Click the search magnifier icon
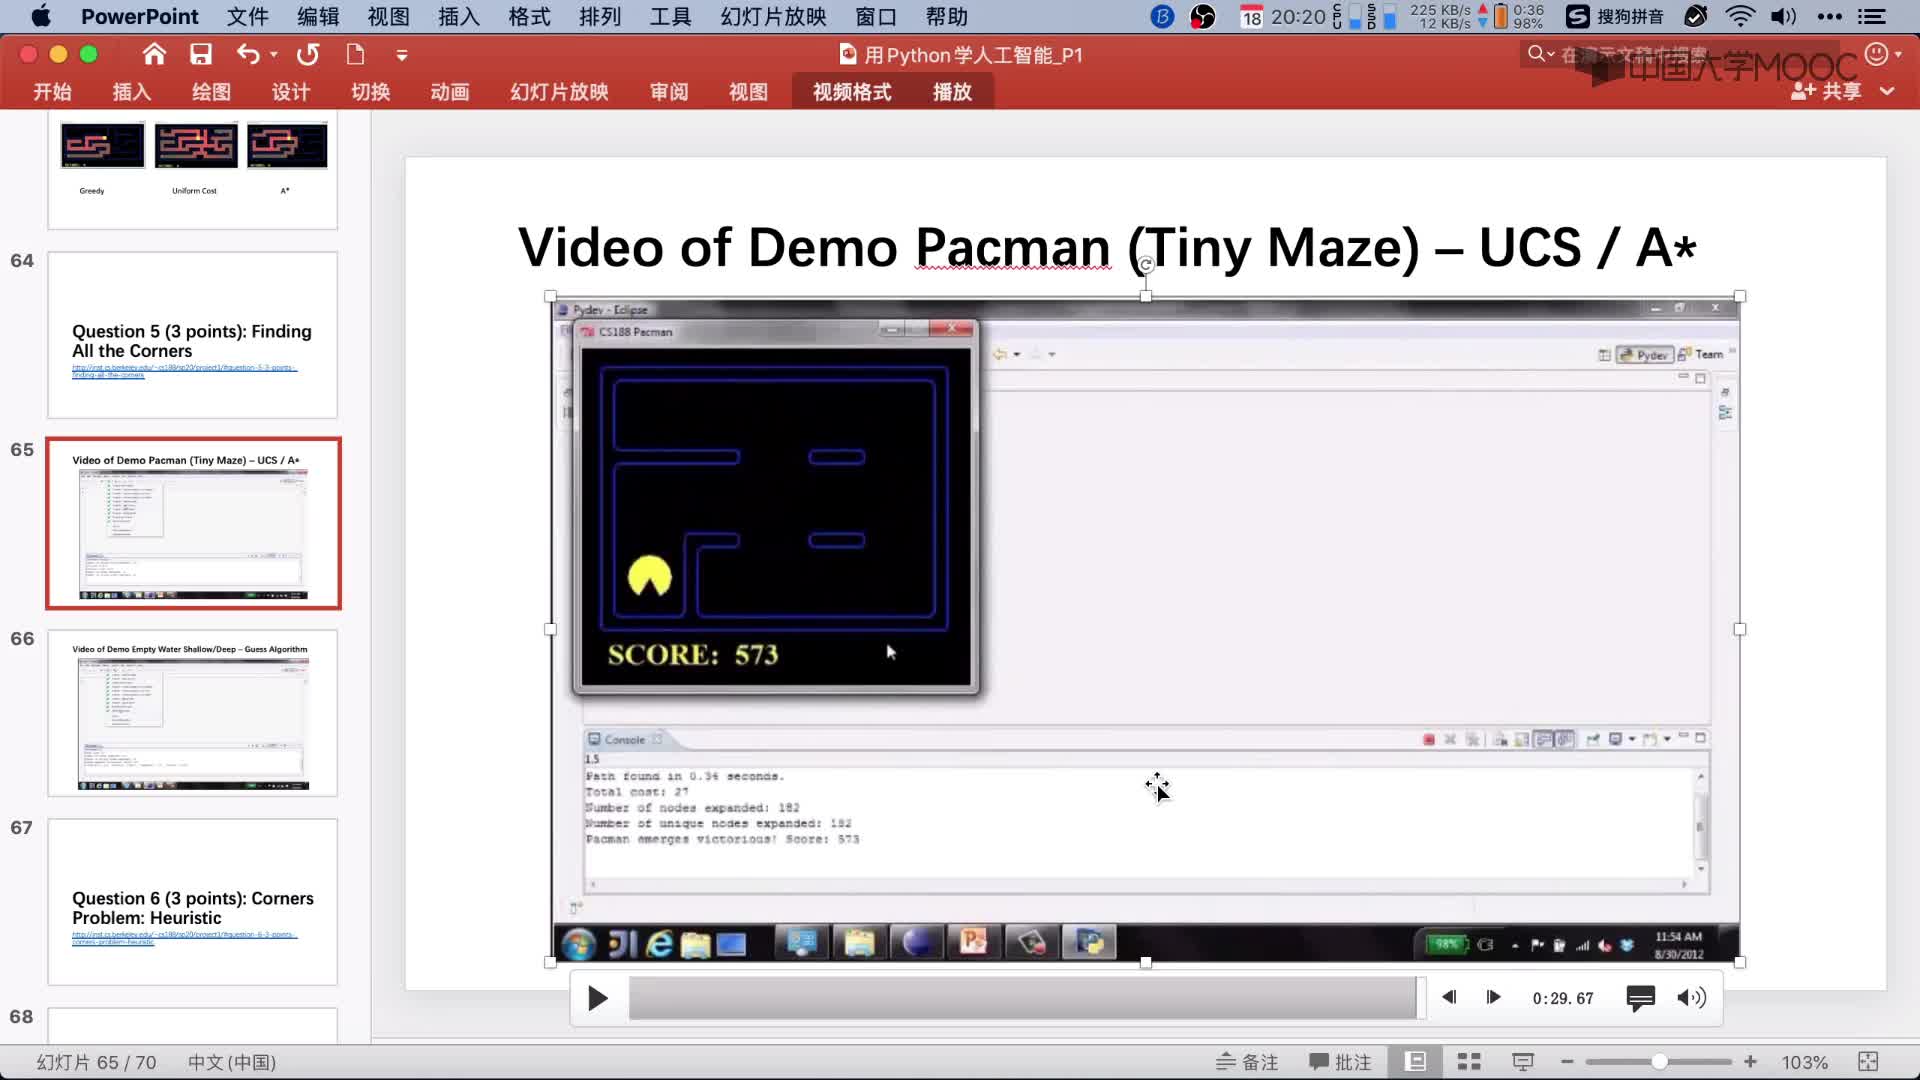 [1536, 54]
